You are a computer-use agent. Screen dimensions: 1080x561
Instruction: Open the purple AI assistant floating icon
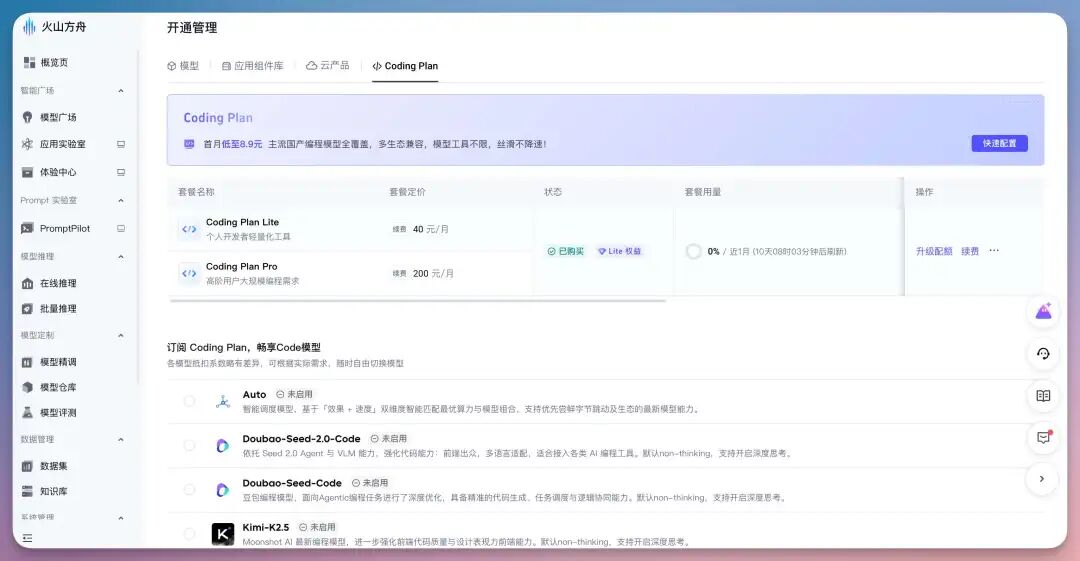pyautogui.click(x=1043, y=312)
